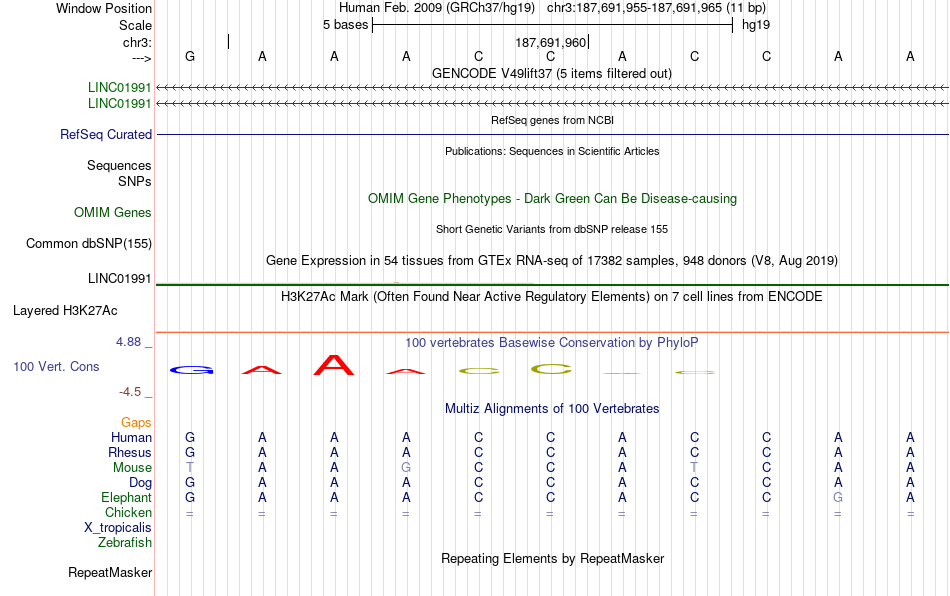Select the first LINC01991 GENCODE transcript label
This screenshot has height=596, width=950.
[119, 87]
